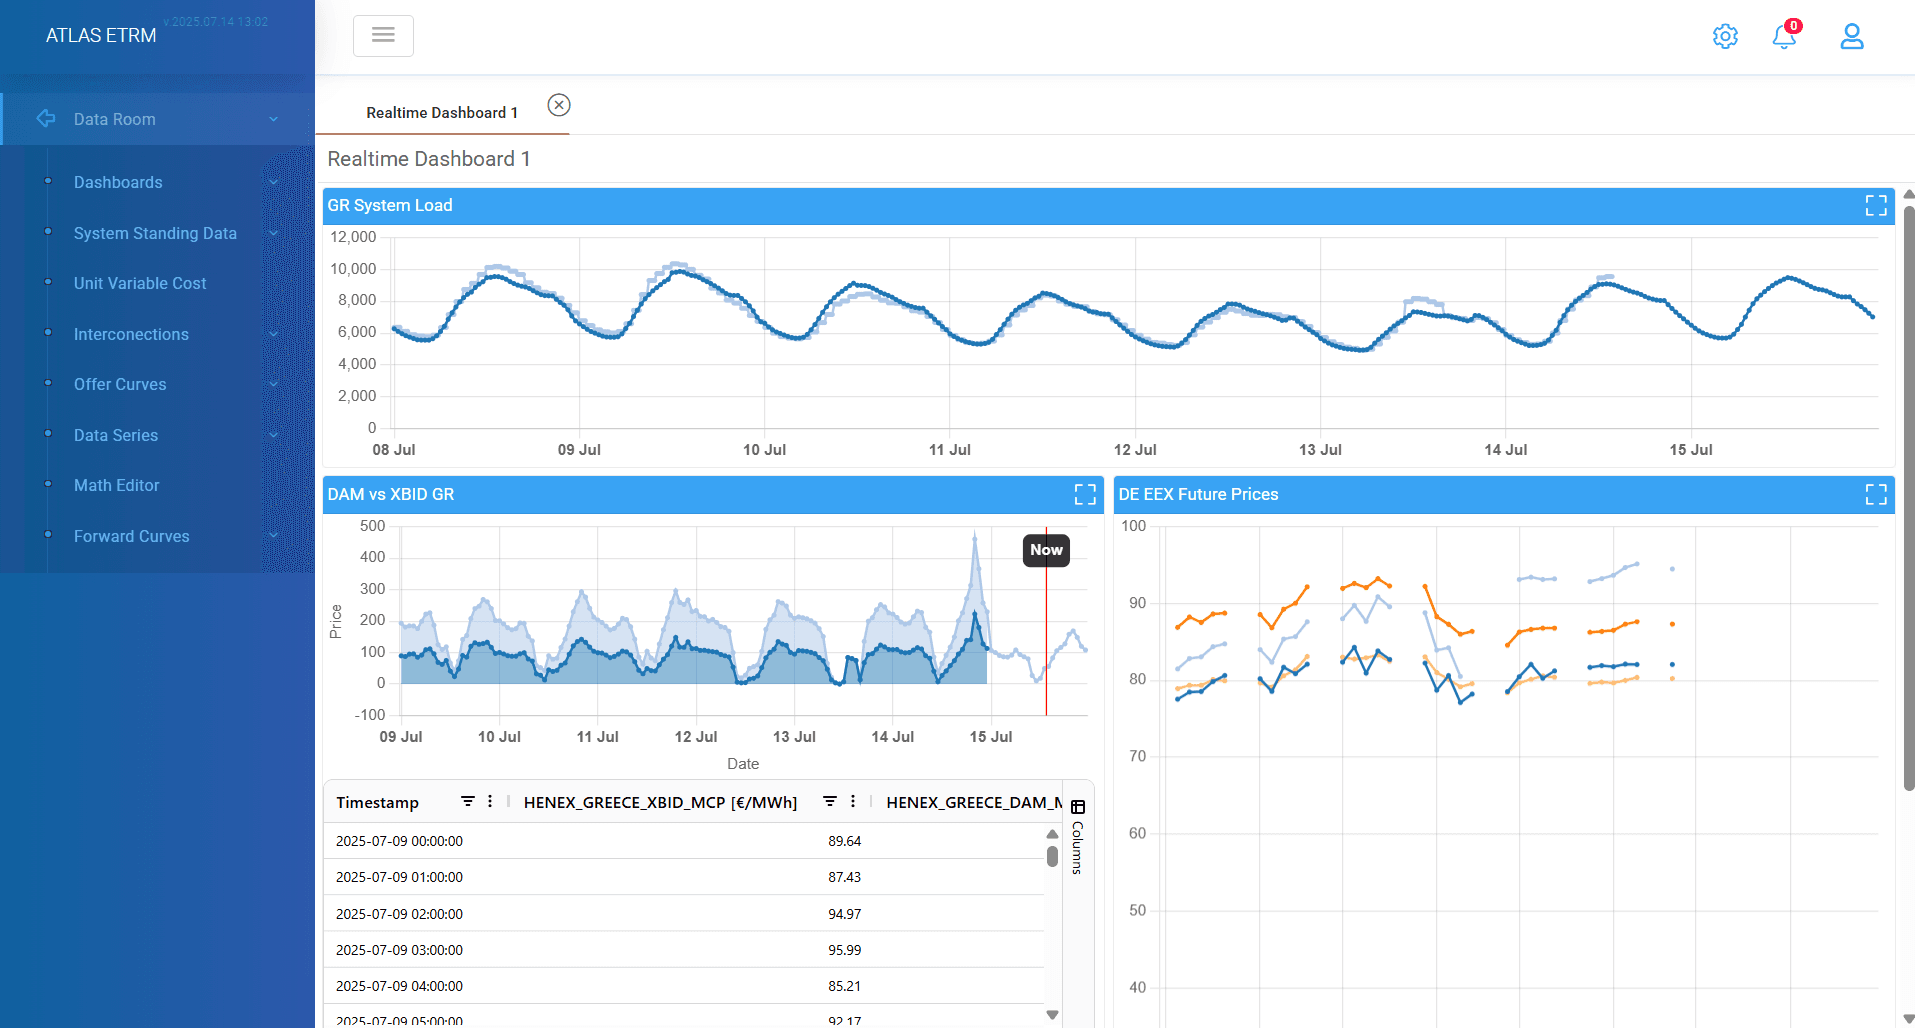Close the Realtime Dashboard 1 tab

coord(559,105)
